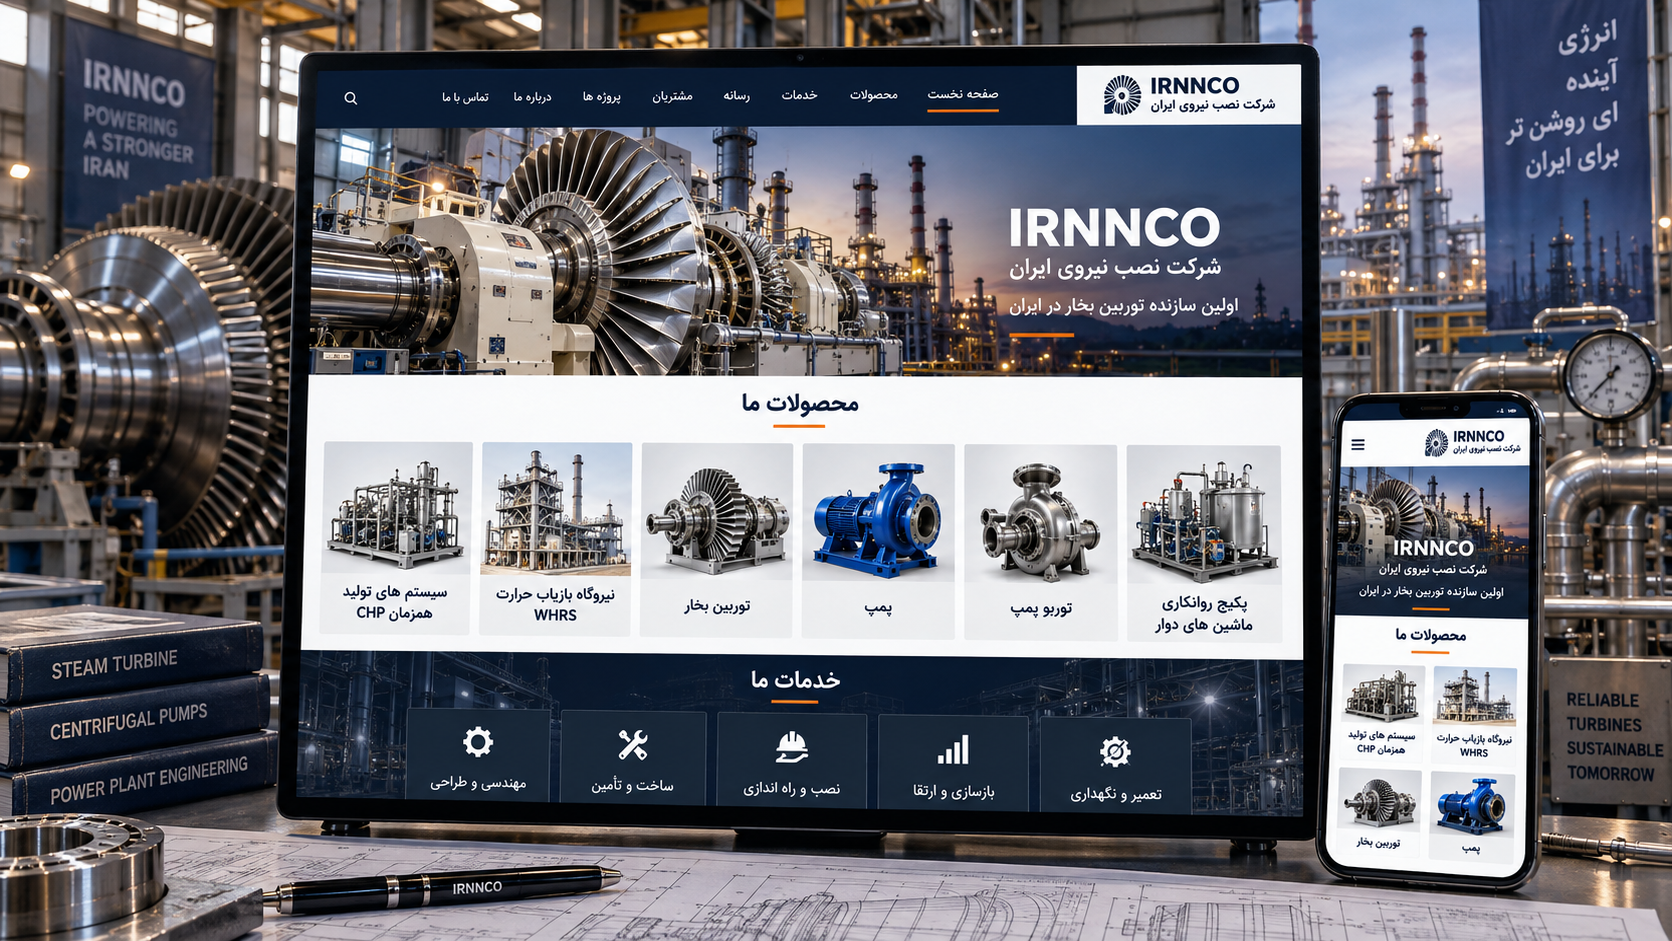Click the اولین سازنده توربین بخار در ایران tagline on tablet
Image resolution: width=1672 pixels, height=941 pixels.
(1123, 306)
